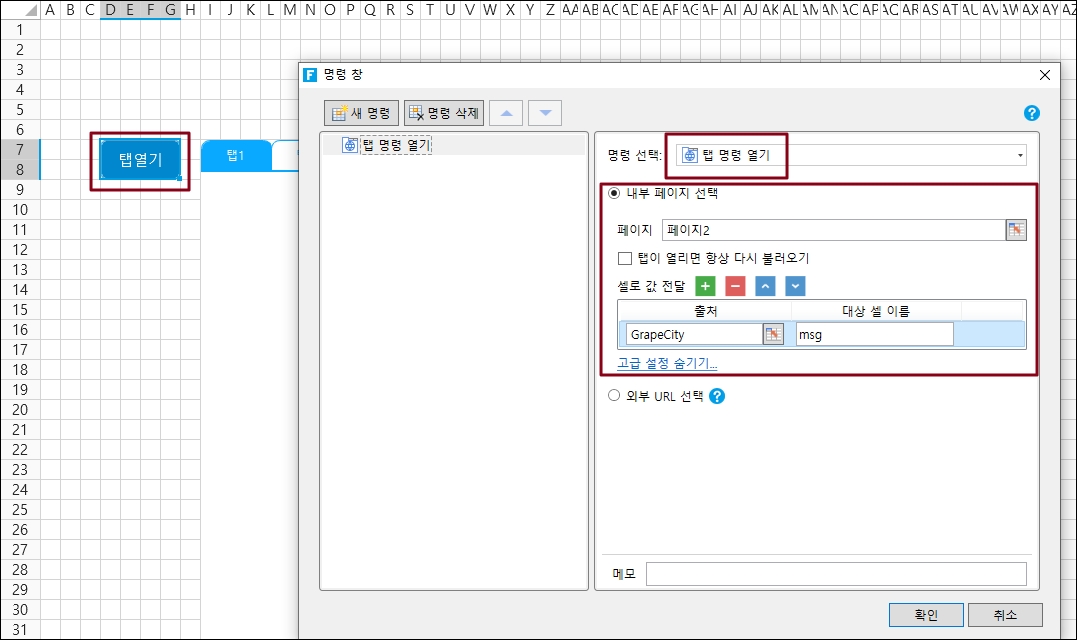Click the red remove cell value button
This screenshot has width=1077, height=640.
tap(735, 287)
